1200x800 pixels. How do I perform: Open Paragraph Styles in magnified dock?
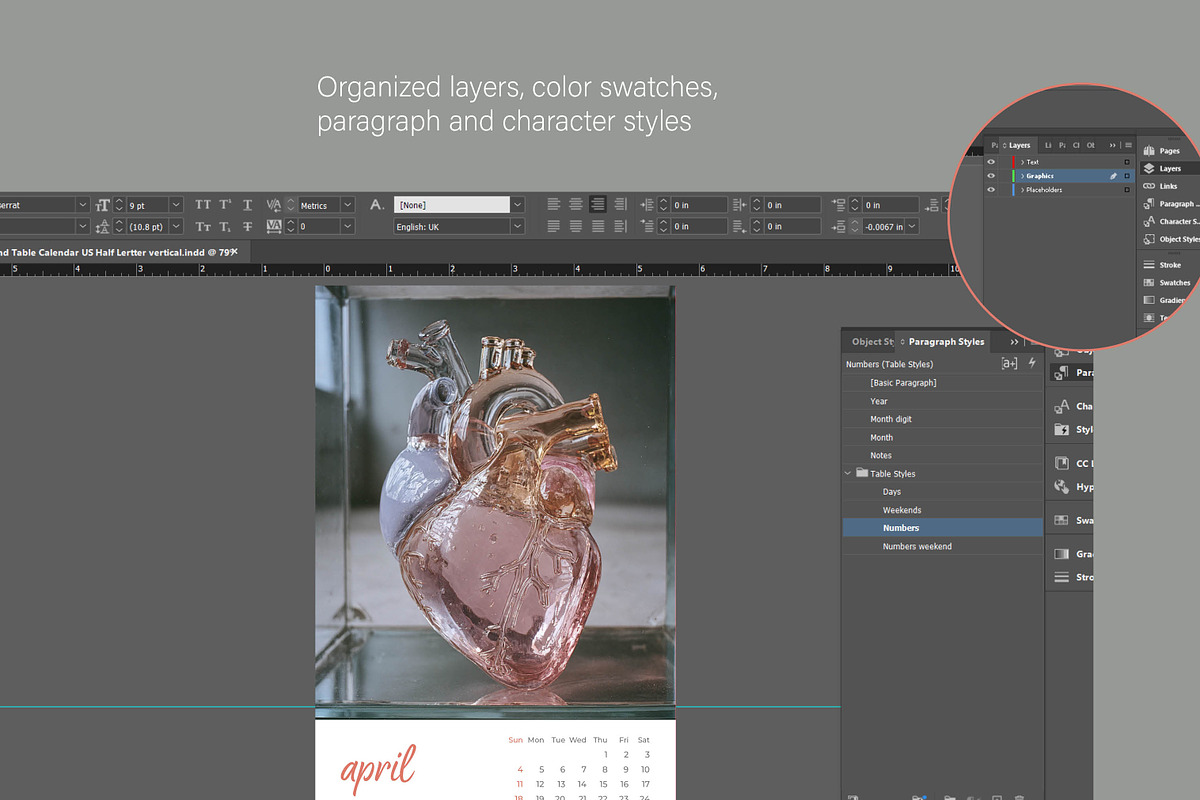click(1170, 204)
